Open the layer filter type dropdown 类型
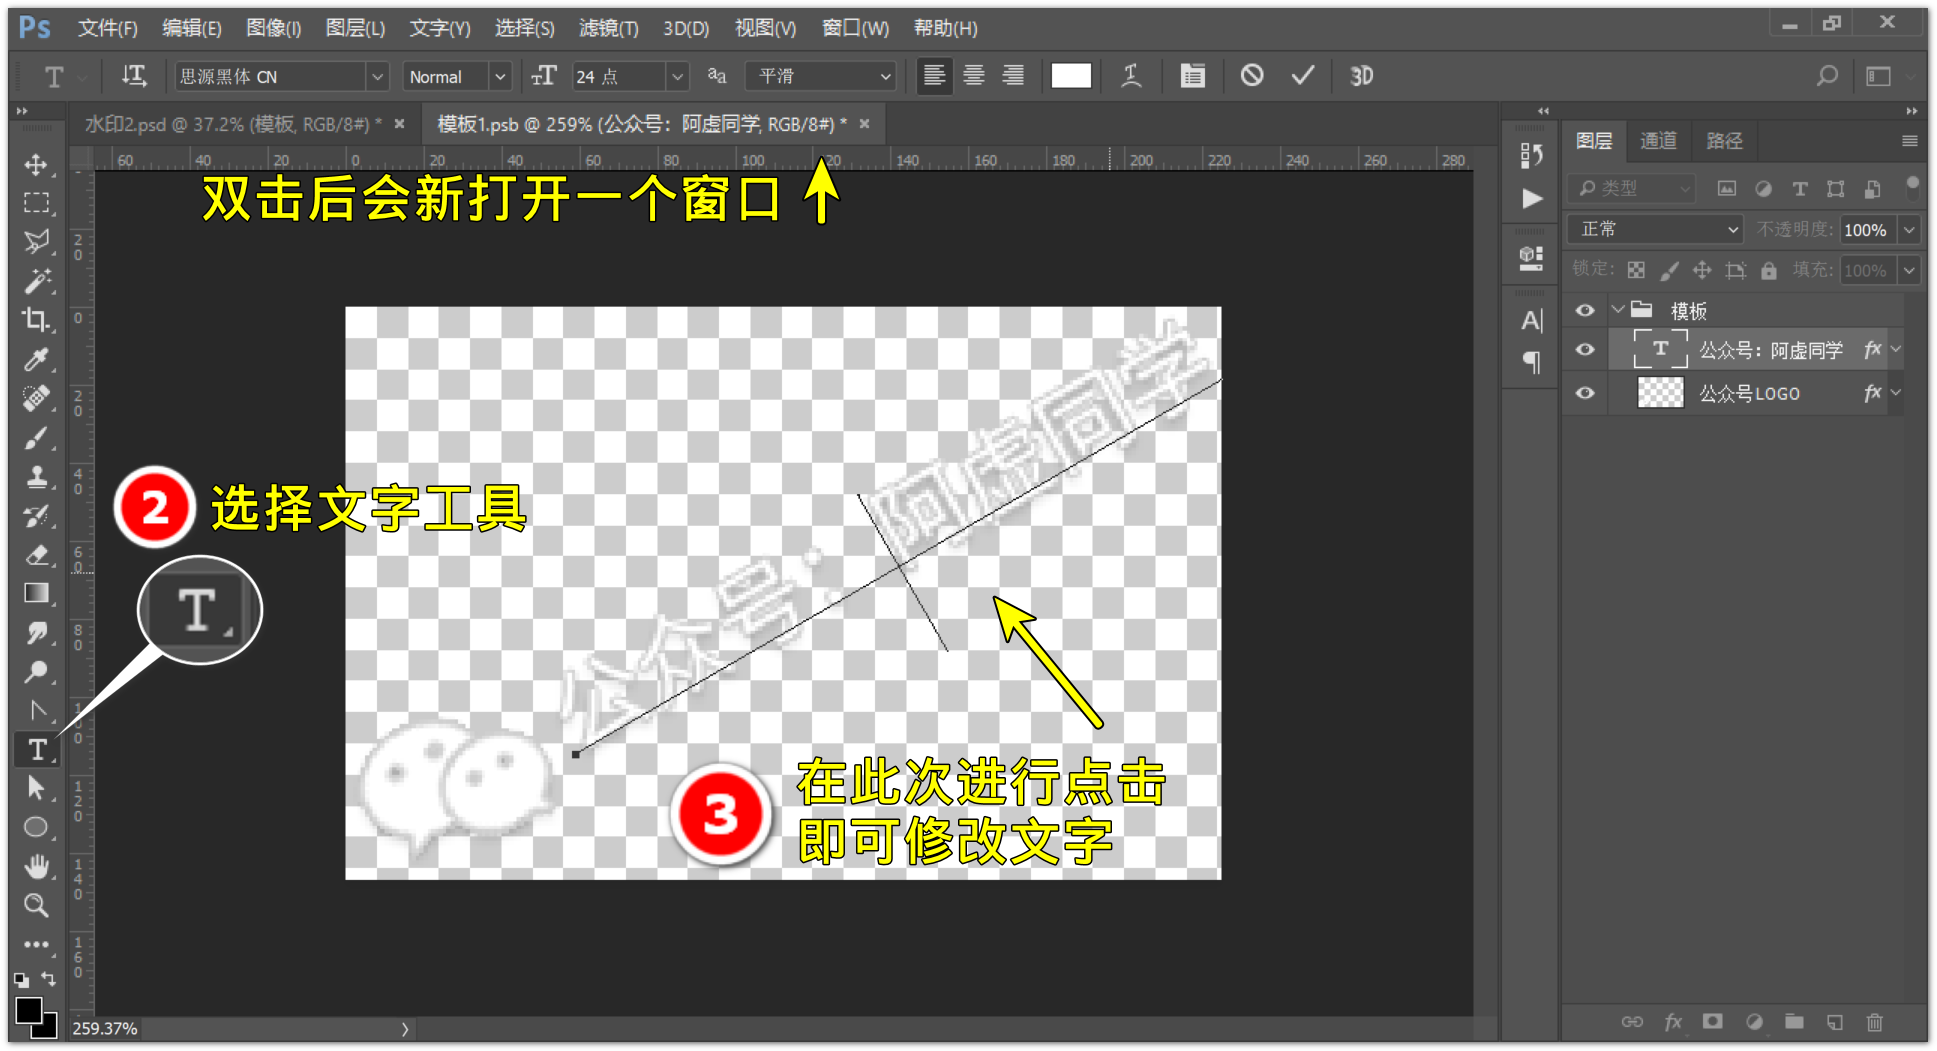This screenshot has height=1051, width=1937. [1632, 188]
